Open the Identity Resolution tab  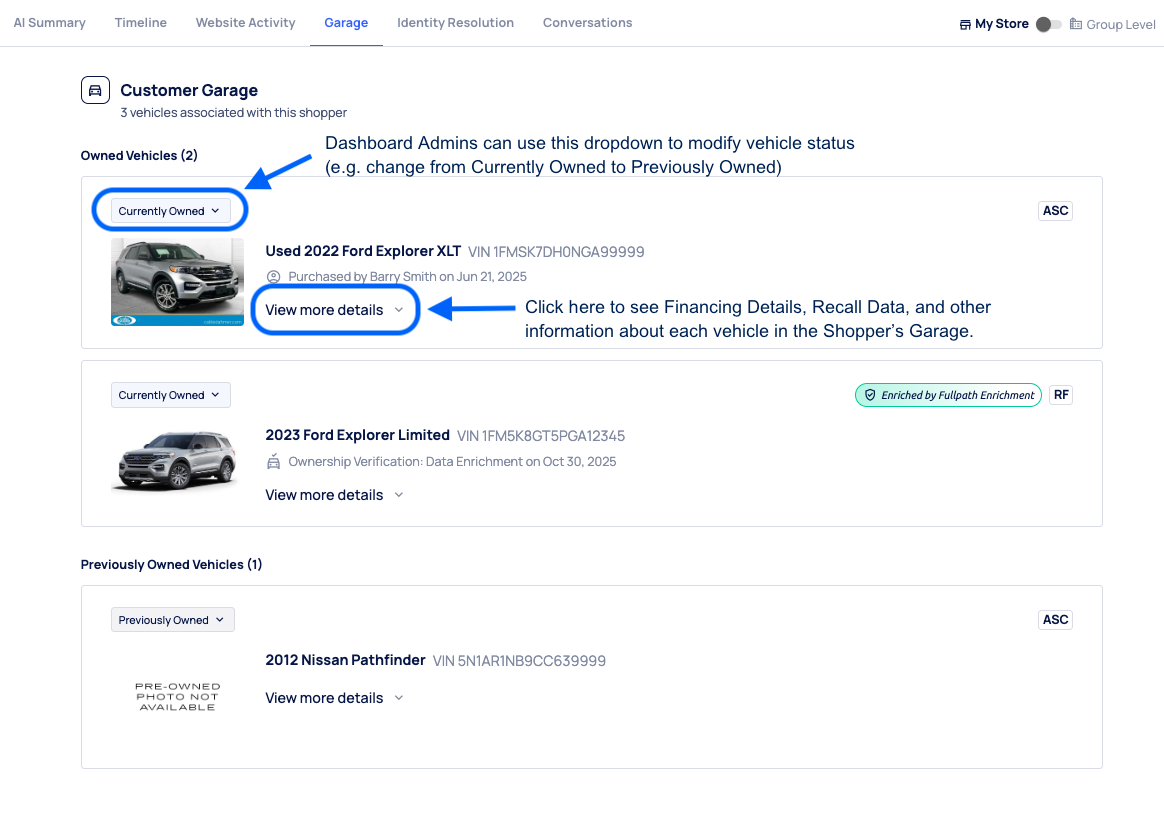coord(455,23)
